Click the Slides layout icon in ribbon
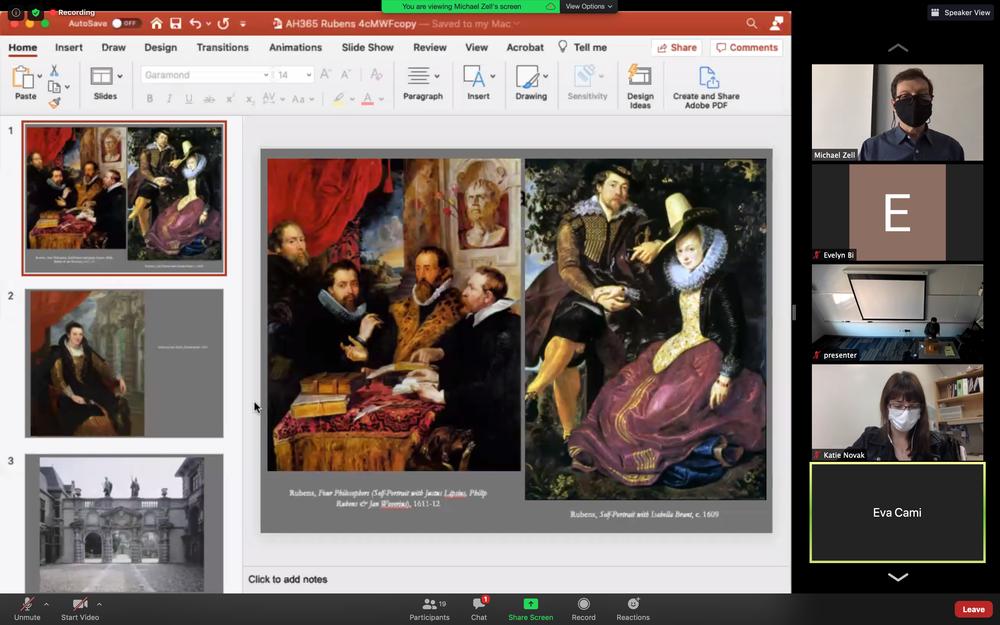Viewport: 1000px width, 625px height. 101,76
